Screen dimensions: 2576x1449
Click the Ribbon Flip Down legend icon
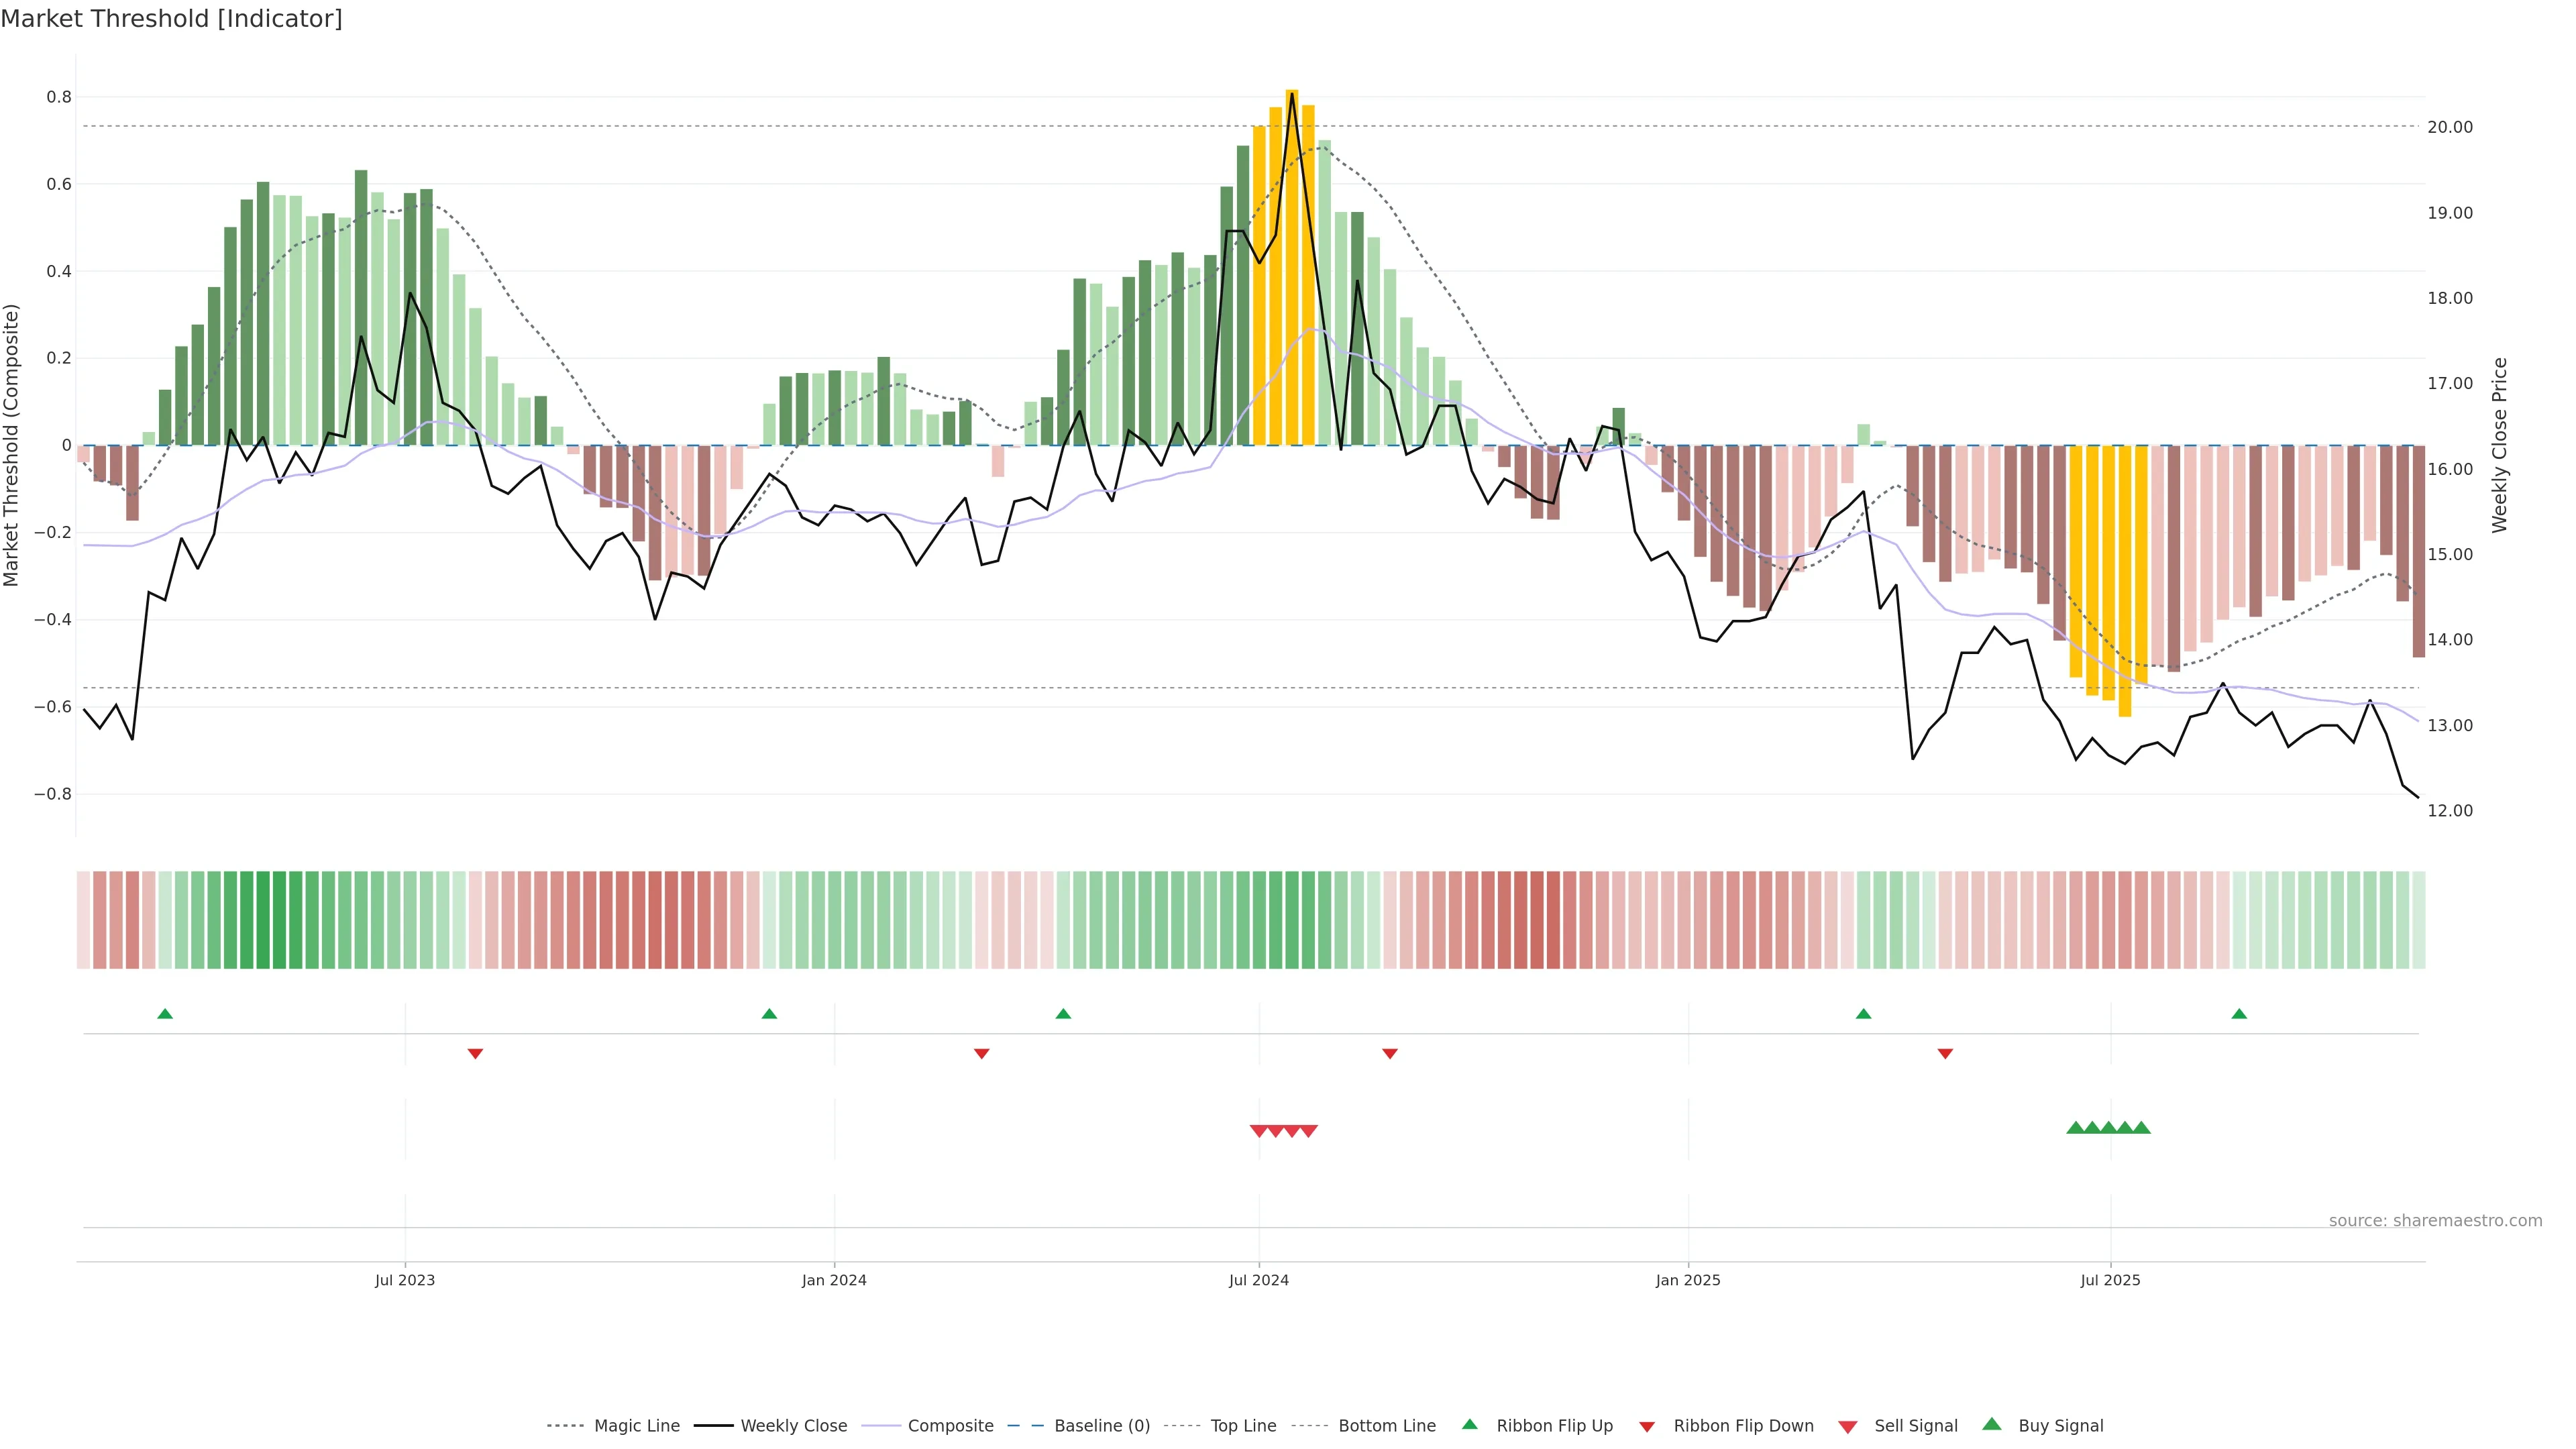click(1647, 1426)
